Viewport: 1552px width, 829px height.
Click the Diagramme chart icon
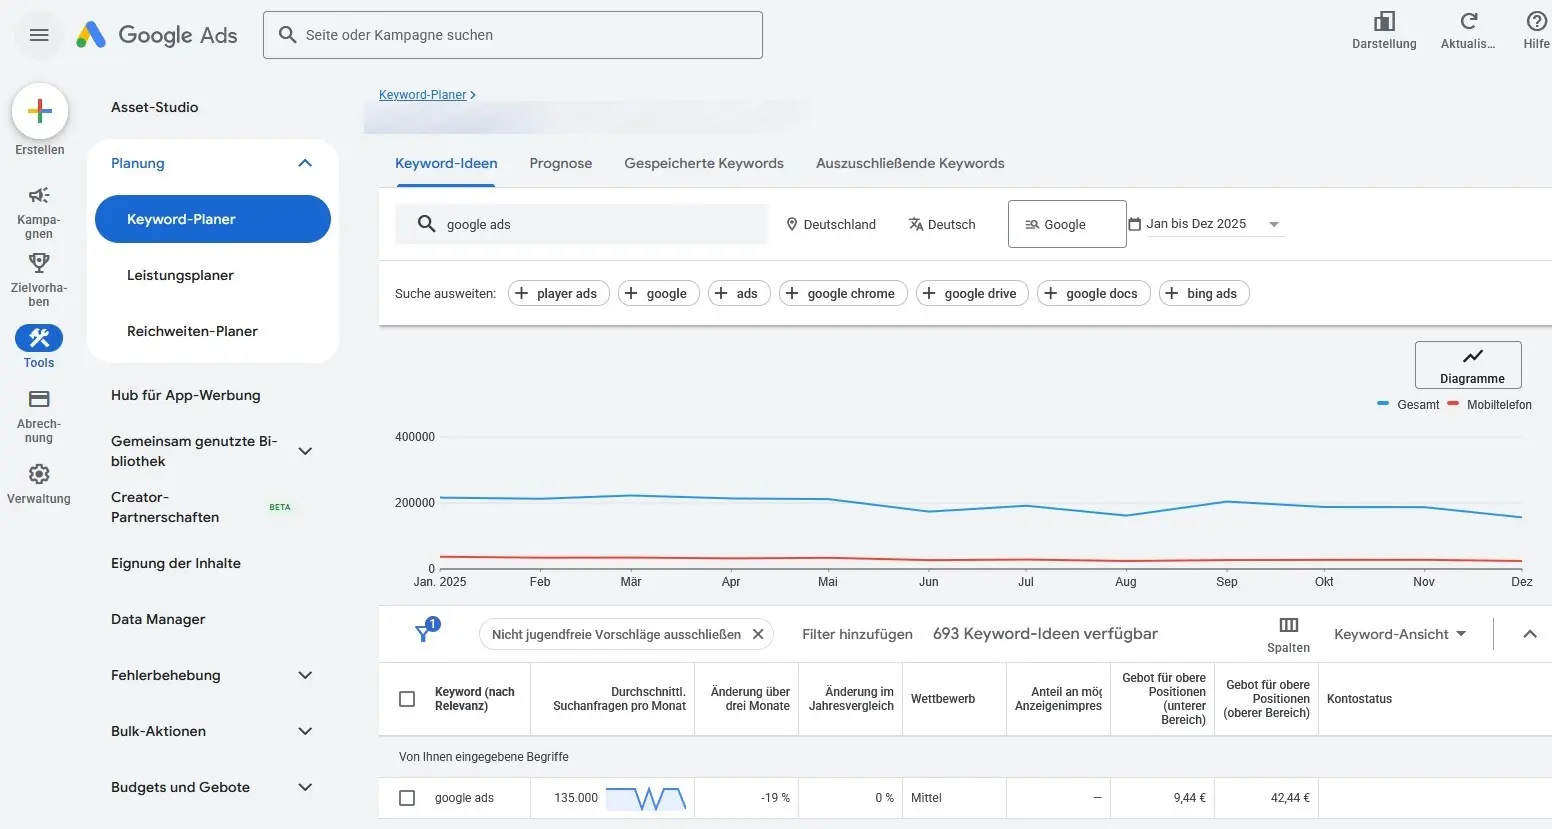pyautogui.click(x=1468, y=364)
